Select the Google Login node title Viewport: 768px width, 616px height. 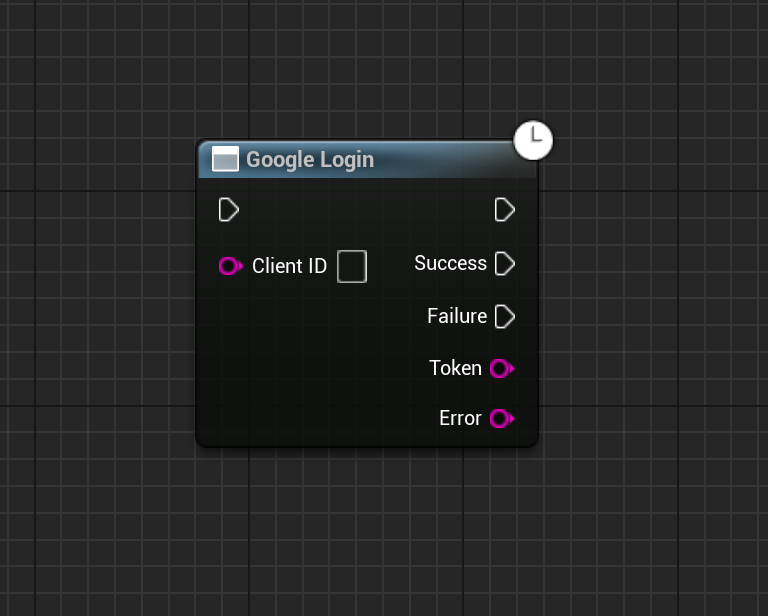click(310, 160)
